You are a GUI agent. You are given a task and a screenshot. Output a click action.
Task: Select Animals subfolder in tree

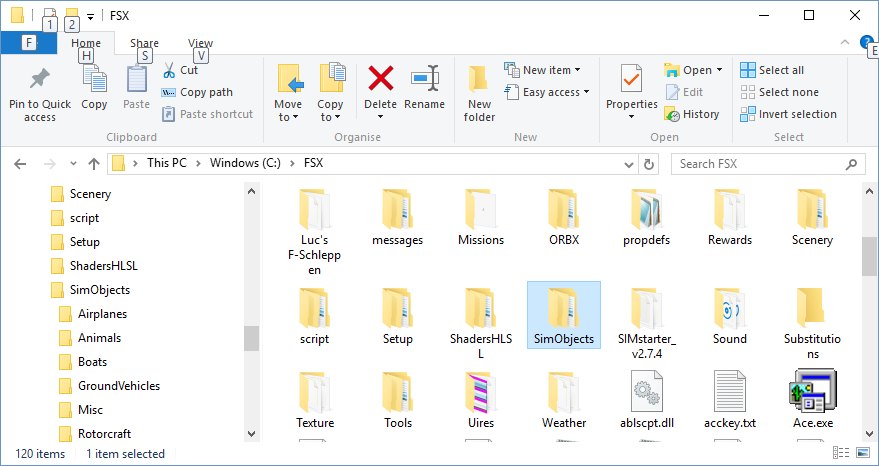[x=90, y=338]
